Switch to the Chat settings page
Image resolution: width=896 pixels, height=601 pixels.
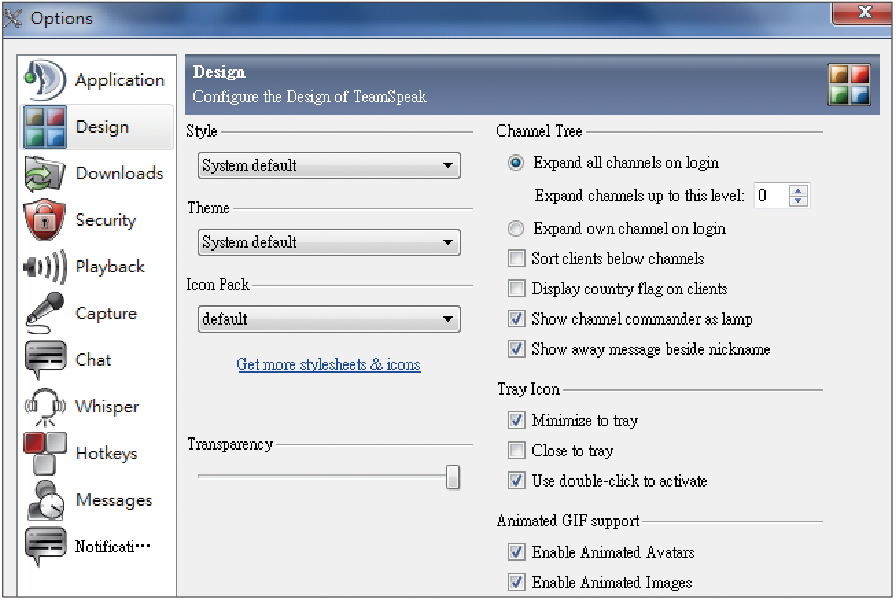tap(93, 360)
